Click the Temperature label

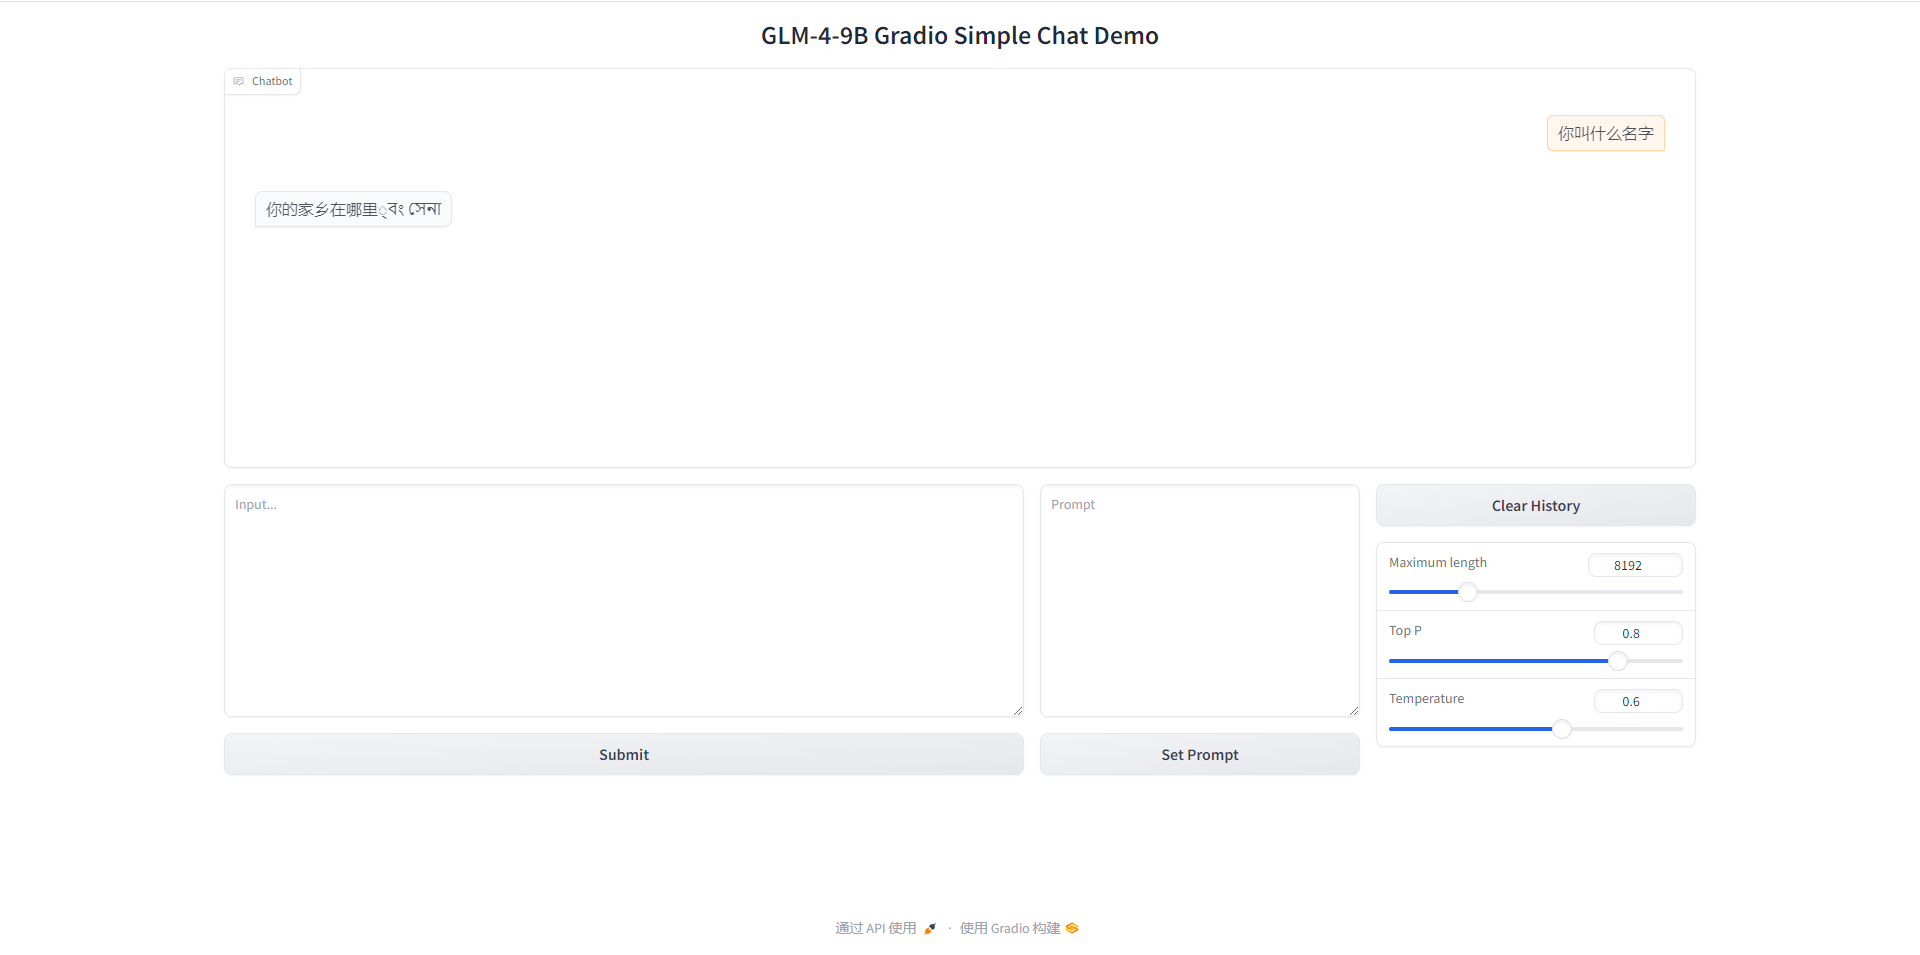coord(1426,698)
